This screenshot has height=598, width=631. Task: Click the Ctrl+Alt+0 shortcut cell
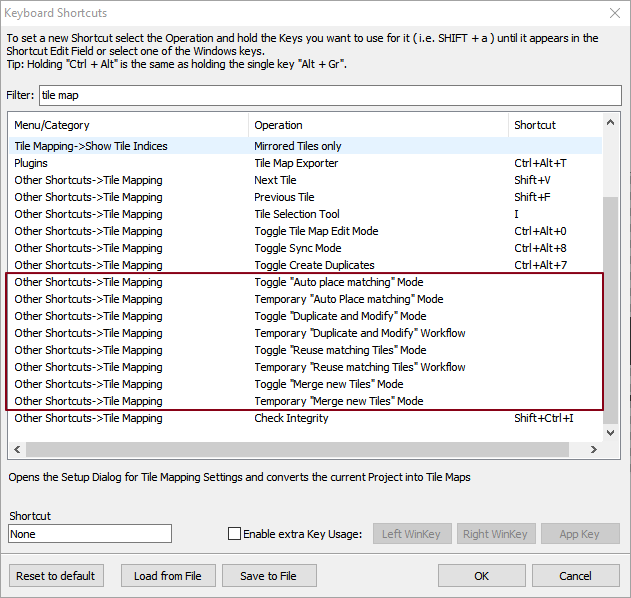540,231
